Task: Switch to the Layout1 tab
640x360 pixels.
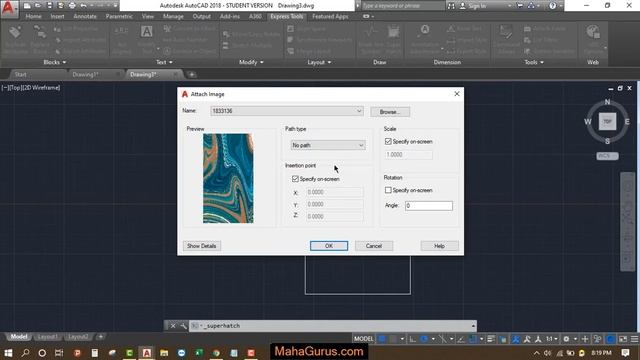Action: click(47, 337)
